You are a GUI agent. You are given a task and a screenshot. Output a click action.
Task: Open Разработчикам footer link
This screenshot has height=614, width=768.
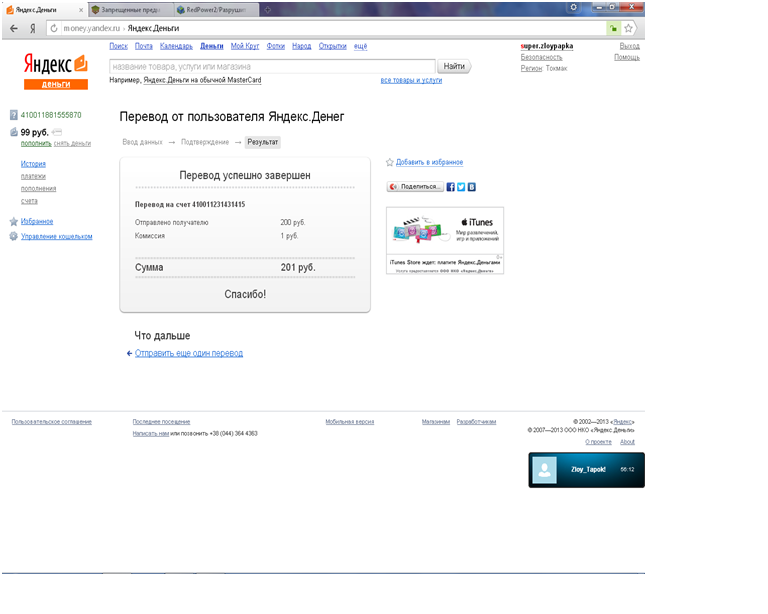(x=476, y=422)
